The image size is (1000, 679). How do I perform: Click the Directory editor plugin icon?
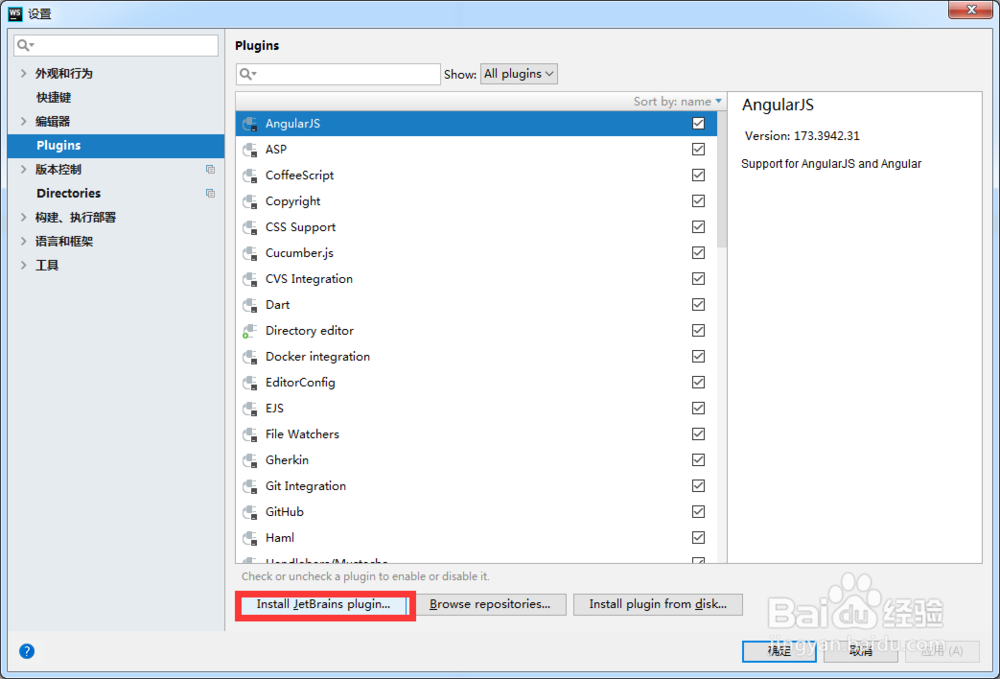click(250, 331)
